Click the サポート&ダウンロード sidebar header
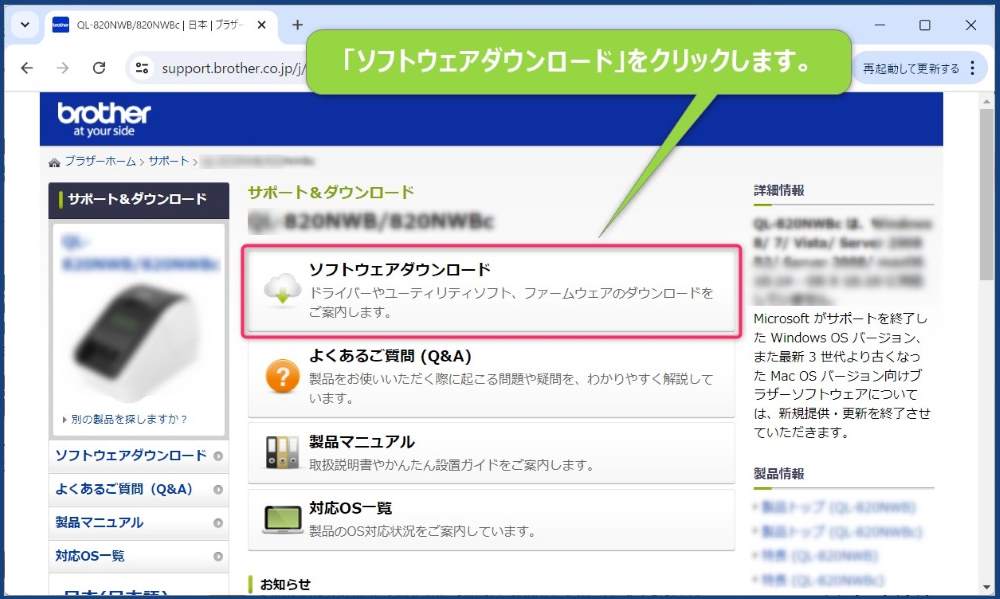 [x=138, y=200]
